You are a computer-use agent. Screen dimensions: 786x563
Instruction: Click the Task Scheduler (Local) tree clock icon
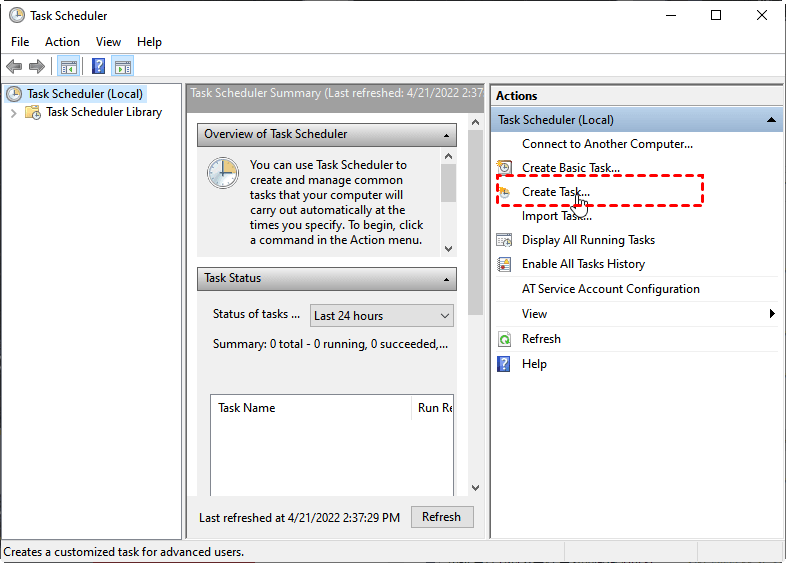tap(14, 94)
